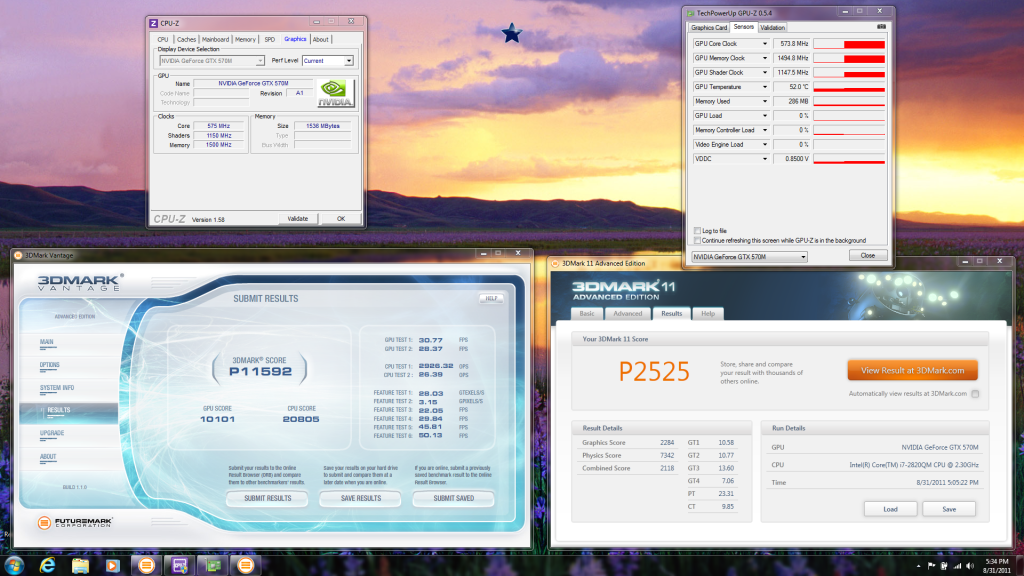Click the NVIDIA logo in CPU-Z

click(335, 93)
